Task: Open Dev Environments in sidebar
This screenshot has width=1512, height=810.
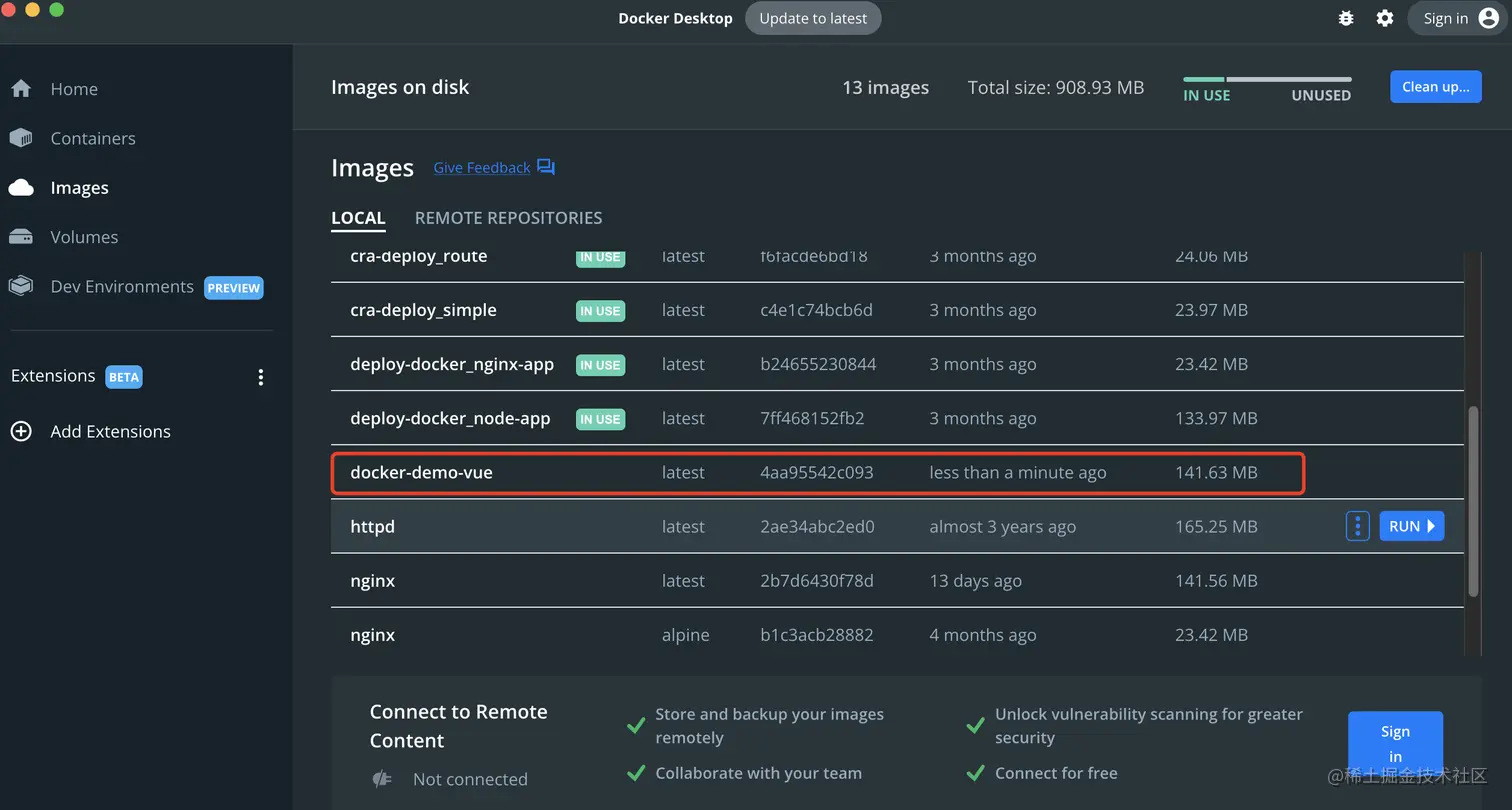Action: [122, 286]
